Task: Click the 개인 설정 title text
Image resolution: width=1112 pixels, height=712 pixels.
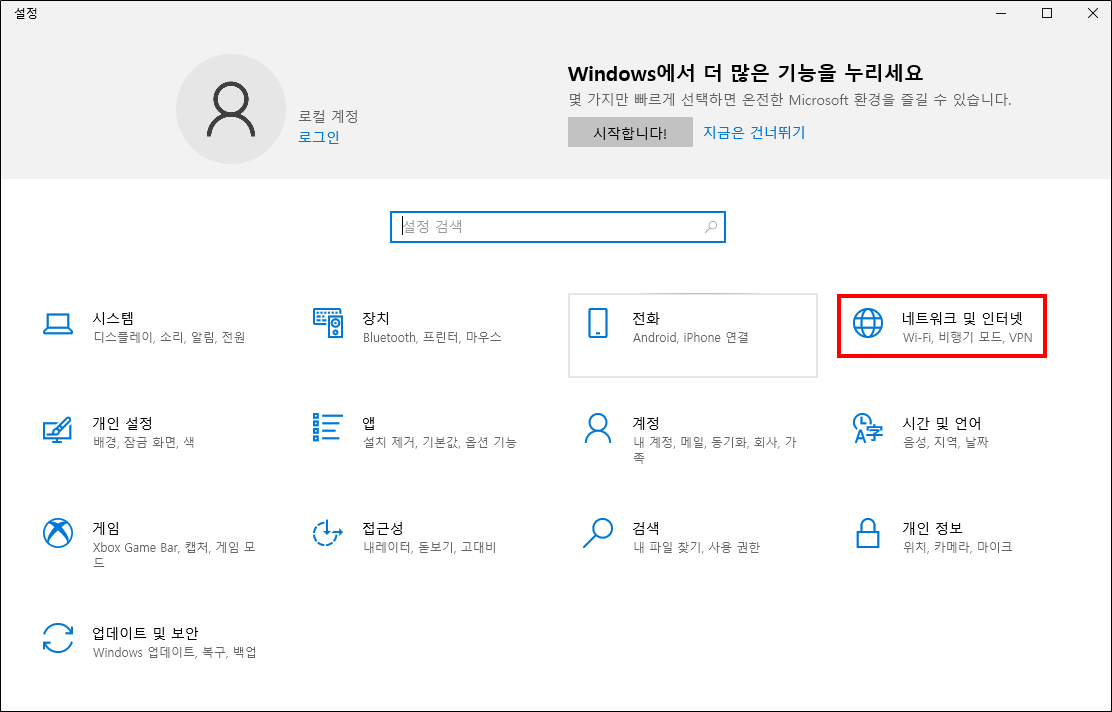Action: click(x=123, y=423)
